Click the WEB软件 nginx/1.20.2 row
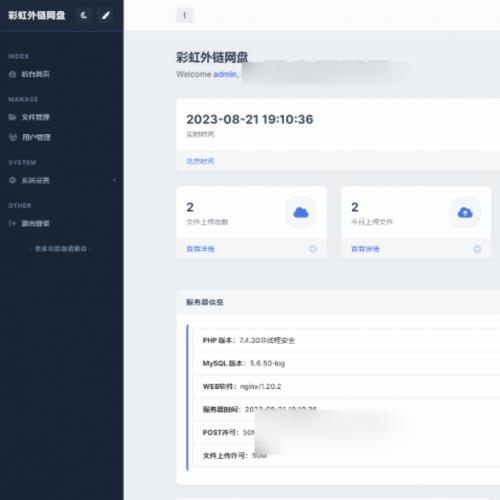Viewport: 500px width, 500px height. coord(346,386)
